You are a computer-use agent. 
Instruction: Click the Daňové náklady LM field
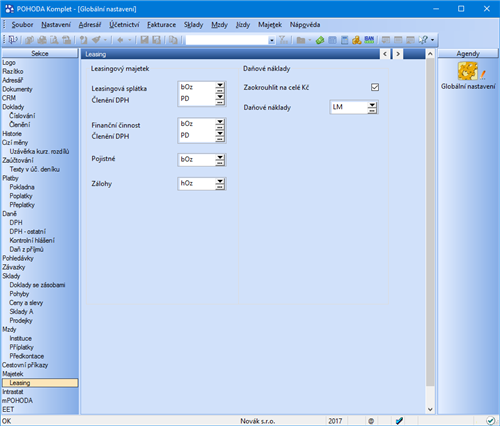(x=349, y=107)
